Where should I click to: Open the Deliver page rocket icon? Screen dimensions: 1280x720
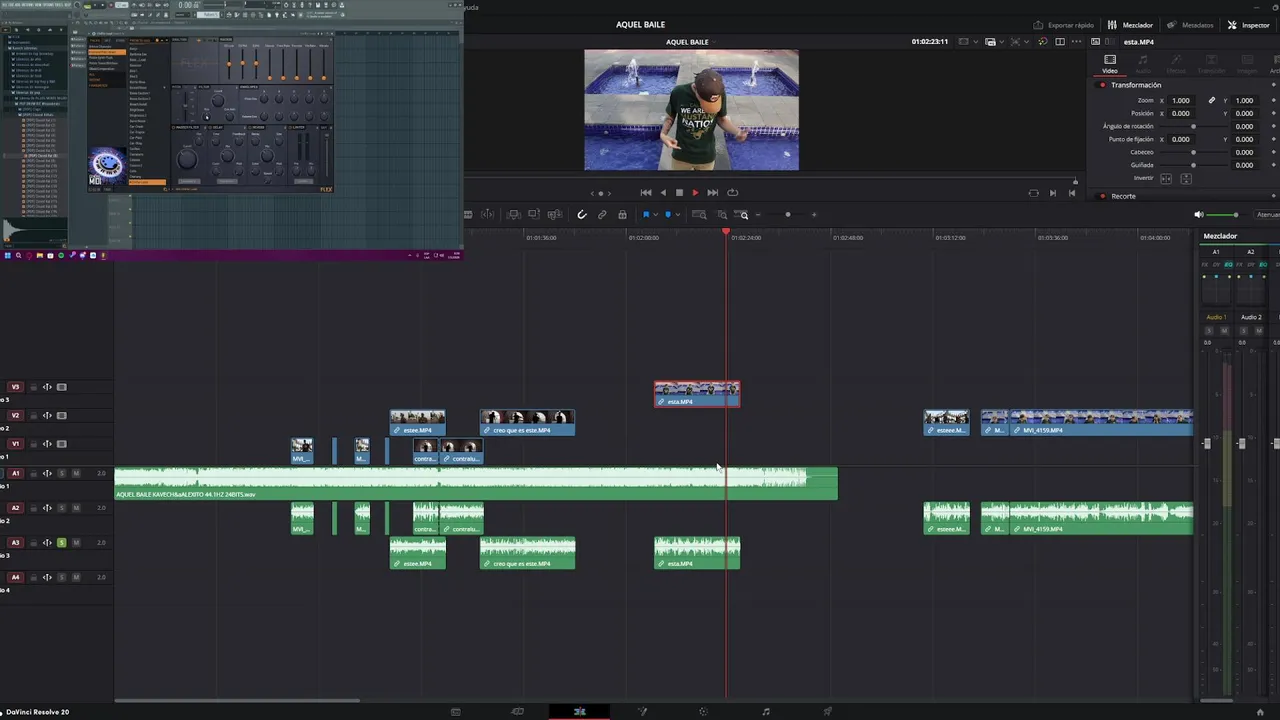[x=827, y=711]
